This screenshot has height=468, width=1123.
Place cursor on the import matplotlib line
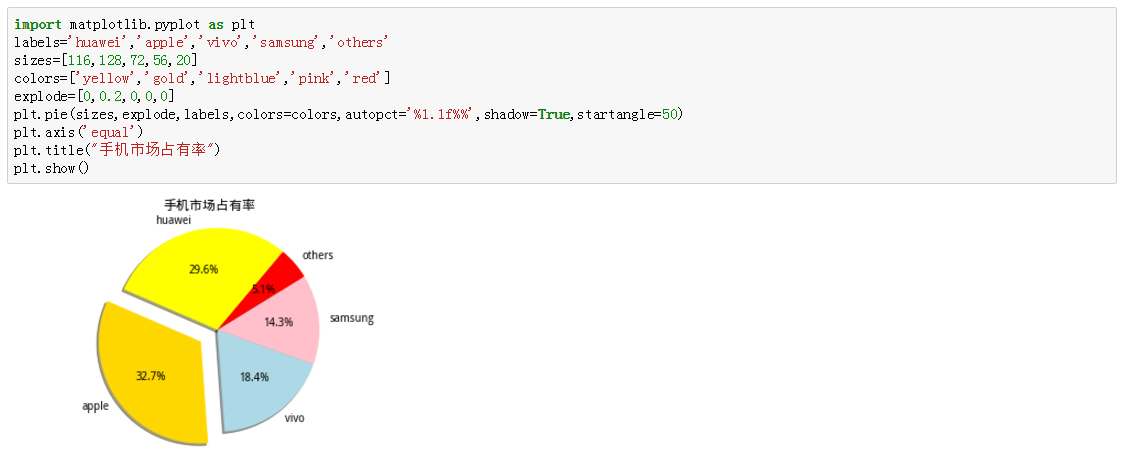click(x=135, y=24)
